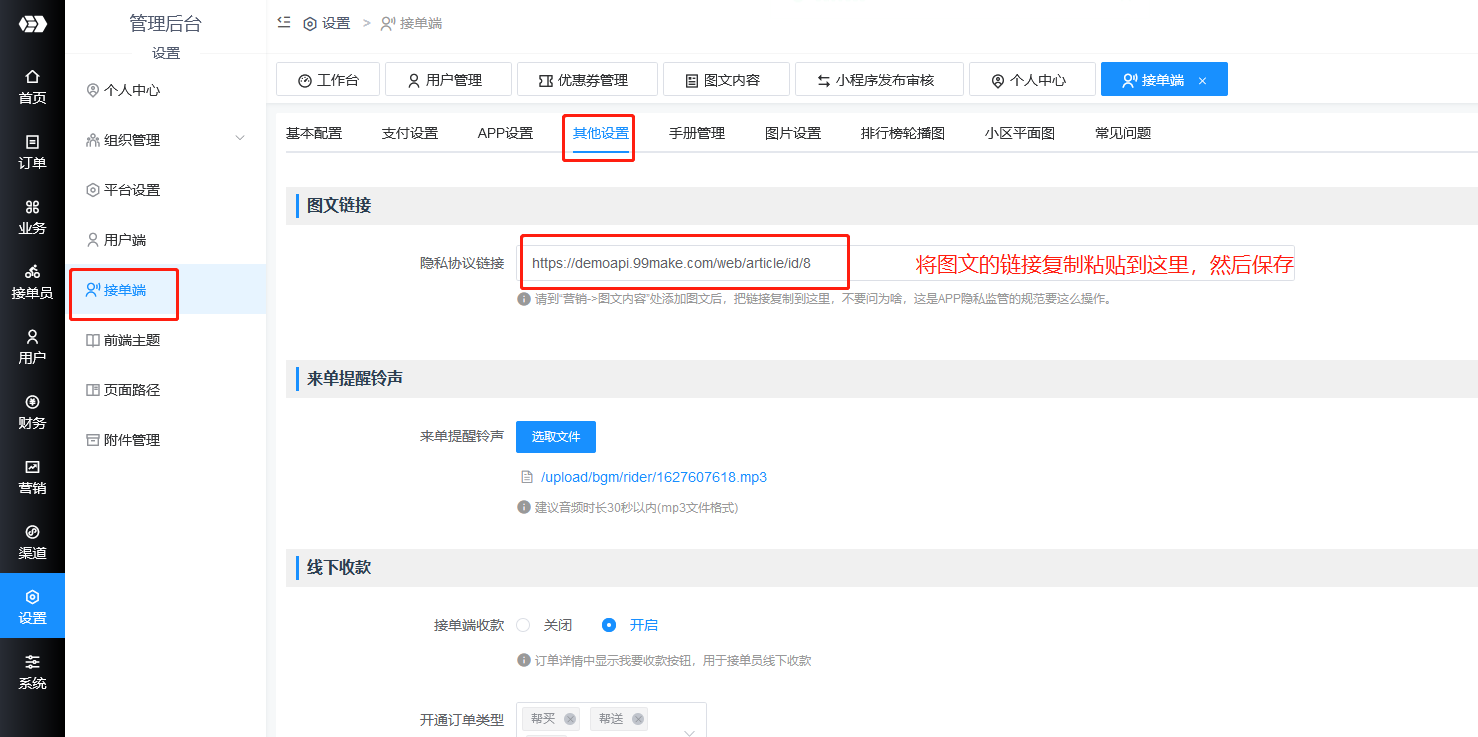
Task: Open 接单员 riders in left rail
Action: coord(32,282)
